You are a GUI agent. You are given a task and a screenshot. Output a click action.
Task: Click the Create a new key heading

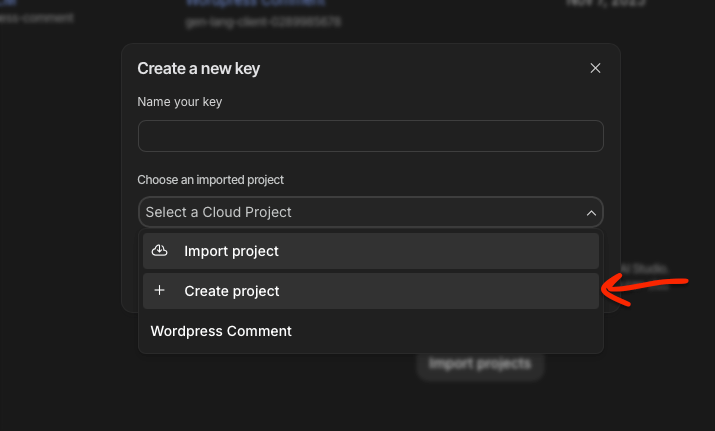pos(198,68)
